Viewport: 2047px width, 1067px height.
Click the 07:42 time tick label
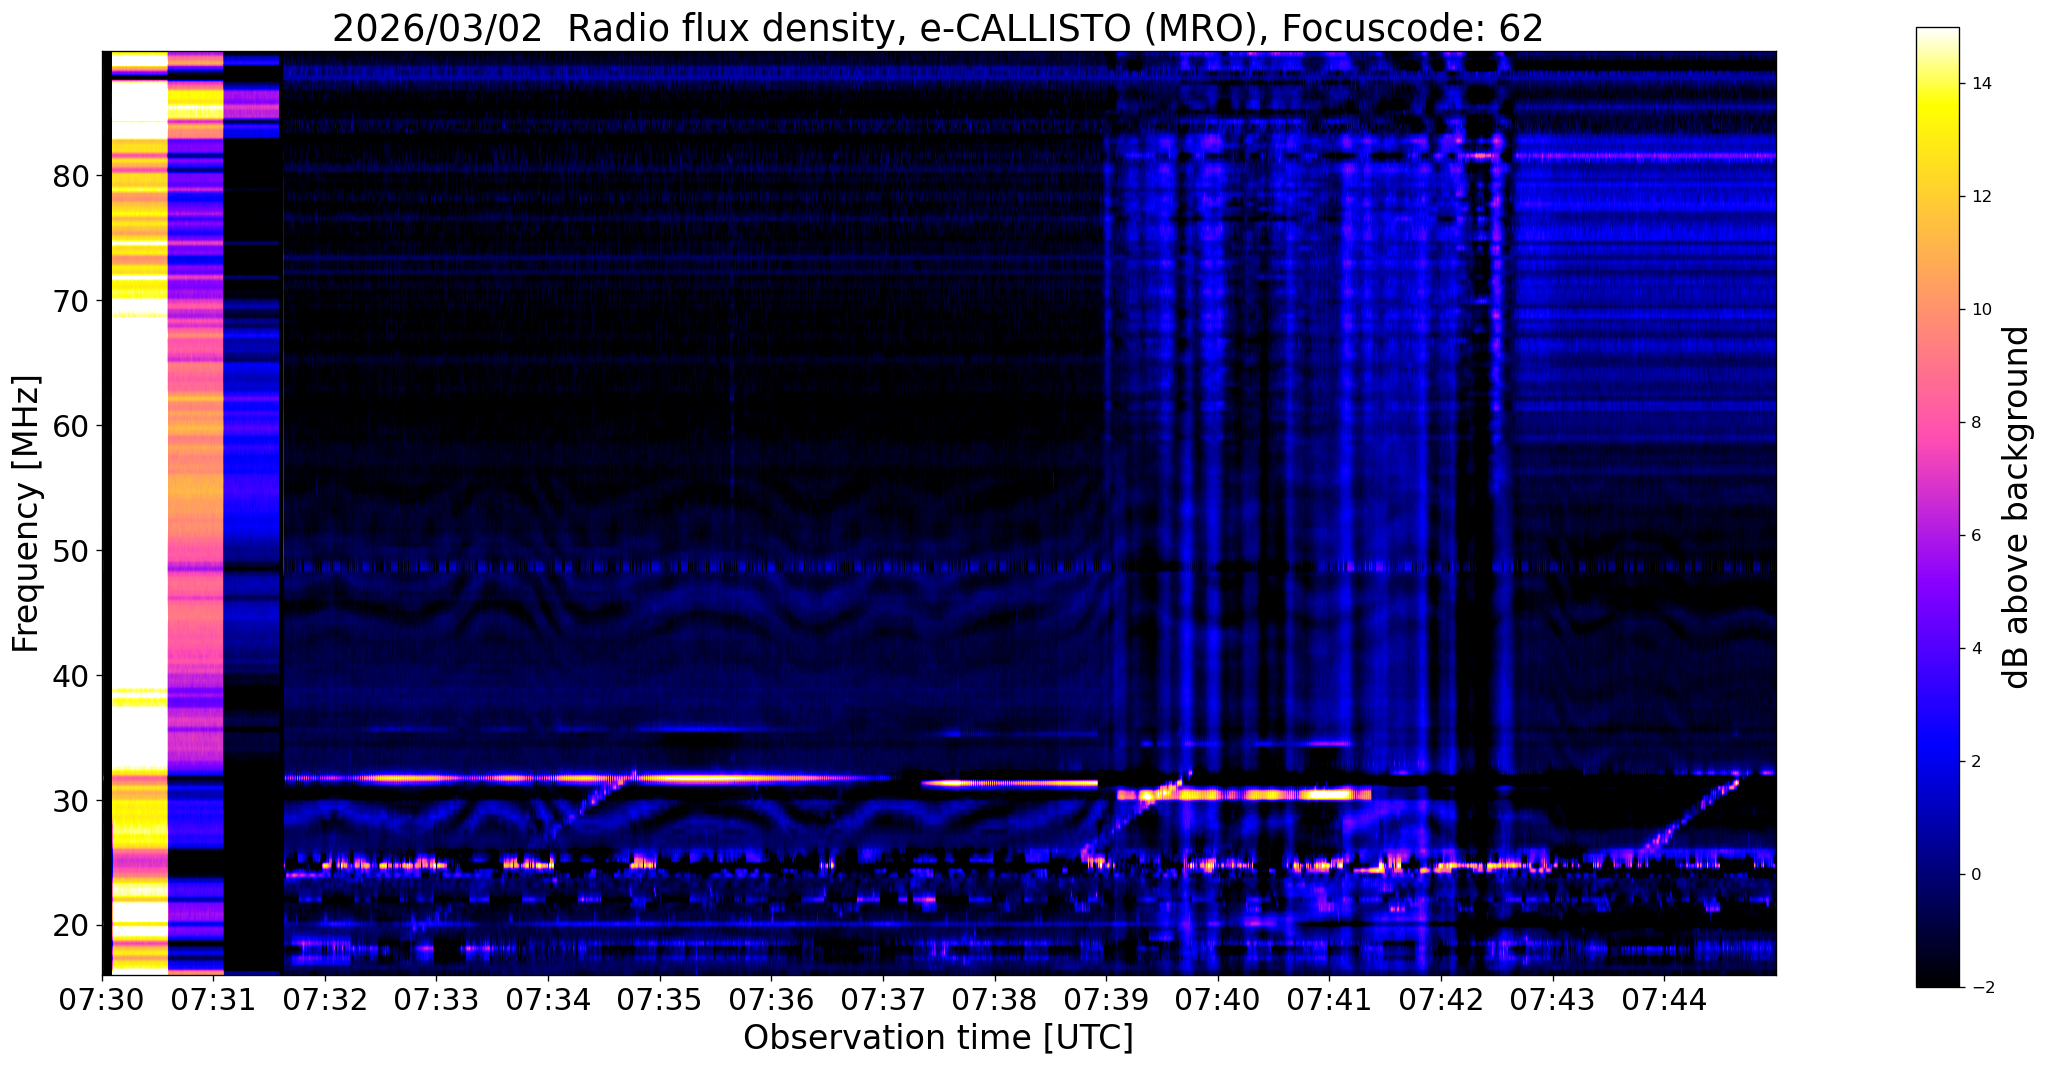(1441, 998)
